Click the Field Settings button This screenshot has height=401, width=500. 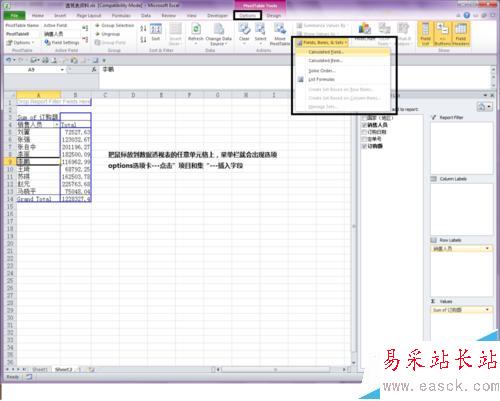[62, 43]
